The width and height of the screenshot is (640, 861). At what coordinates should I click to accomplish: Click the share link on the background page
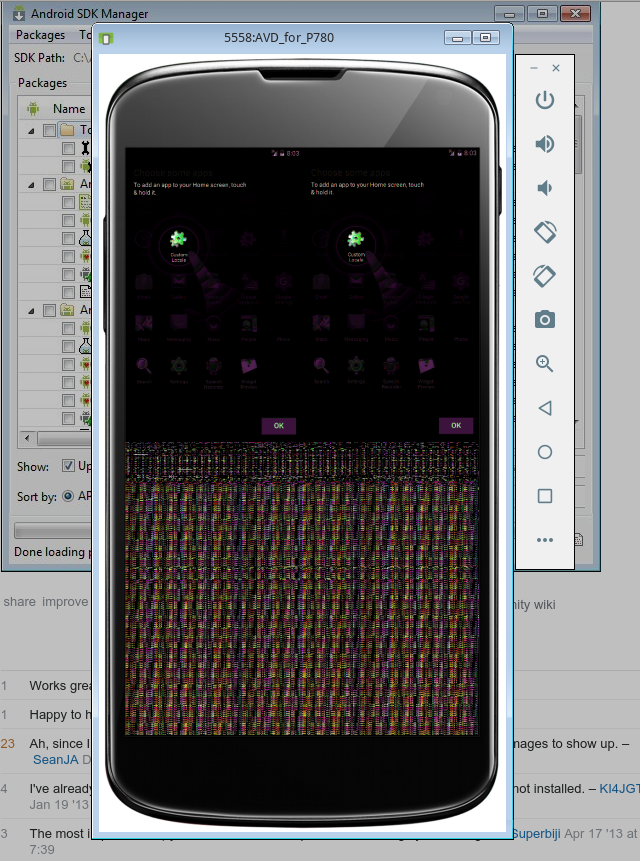19,602
